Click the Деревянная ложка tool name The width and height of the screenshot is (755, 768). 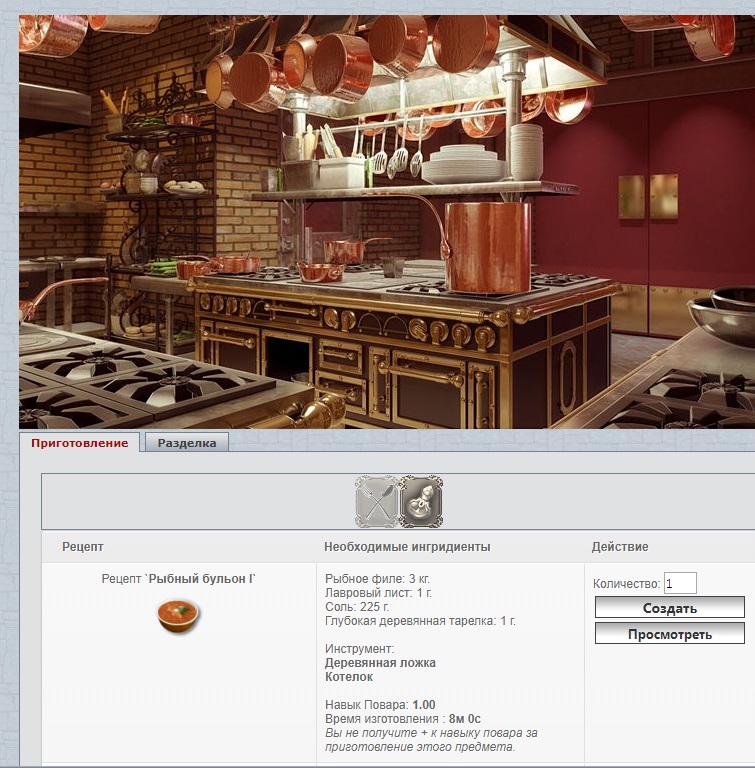tap(380, 663)
